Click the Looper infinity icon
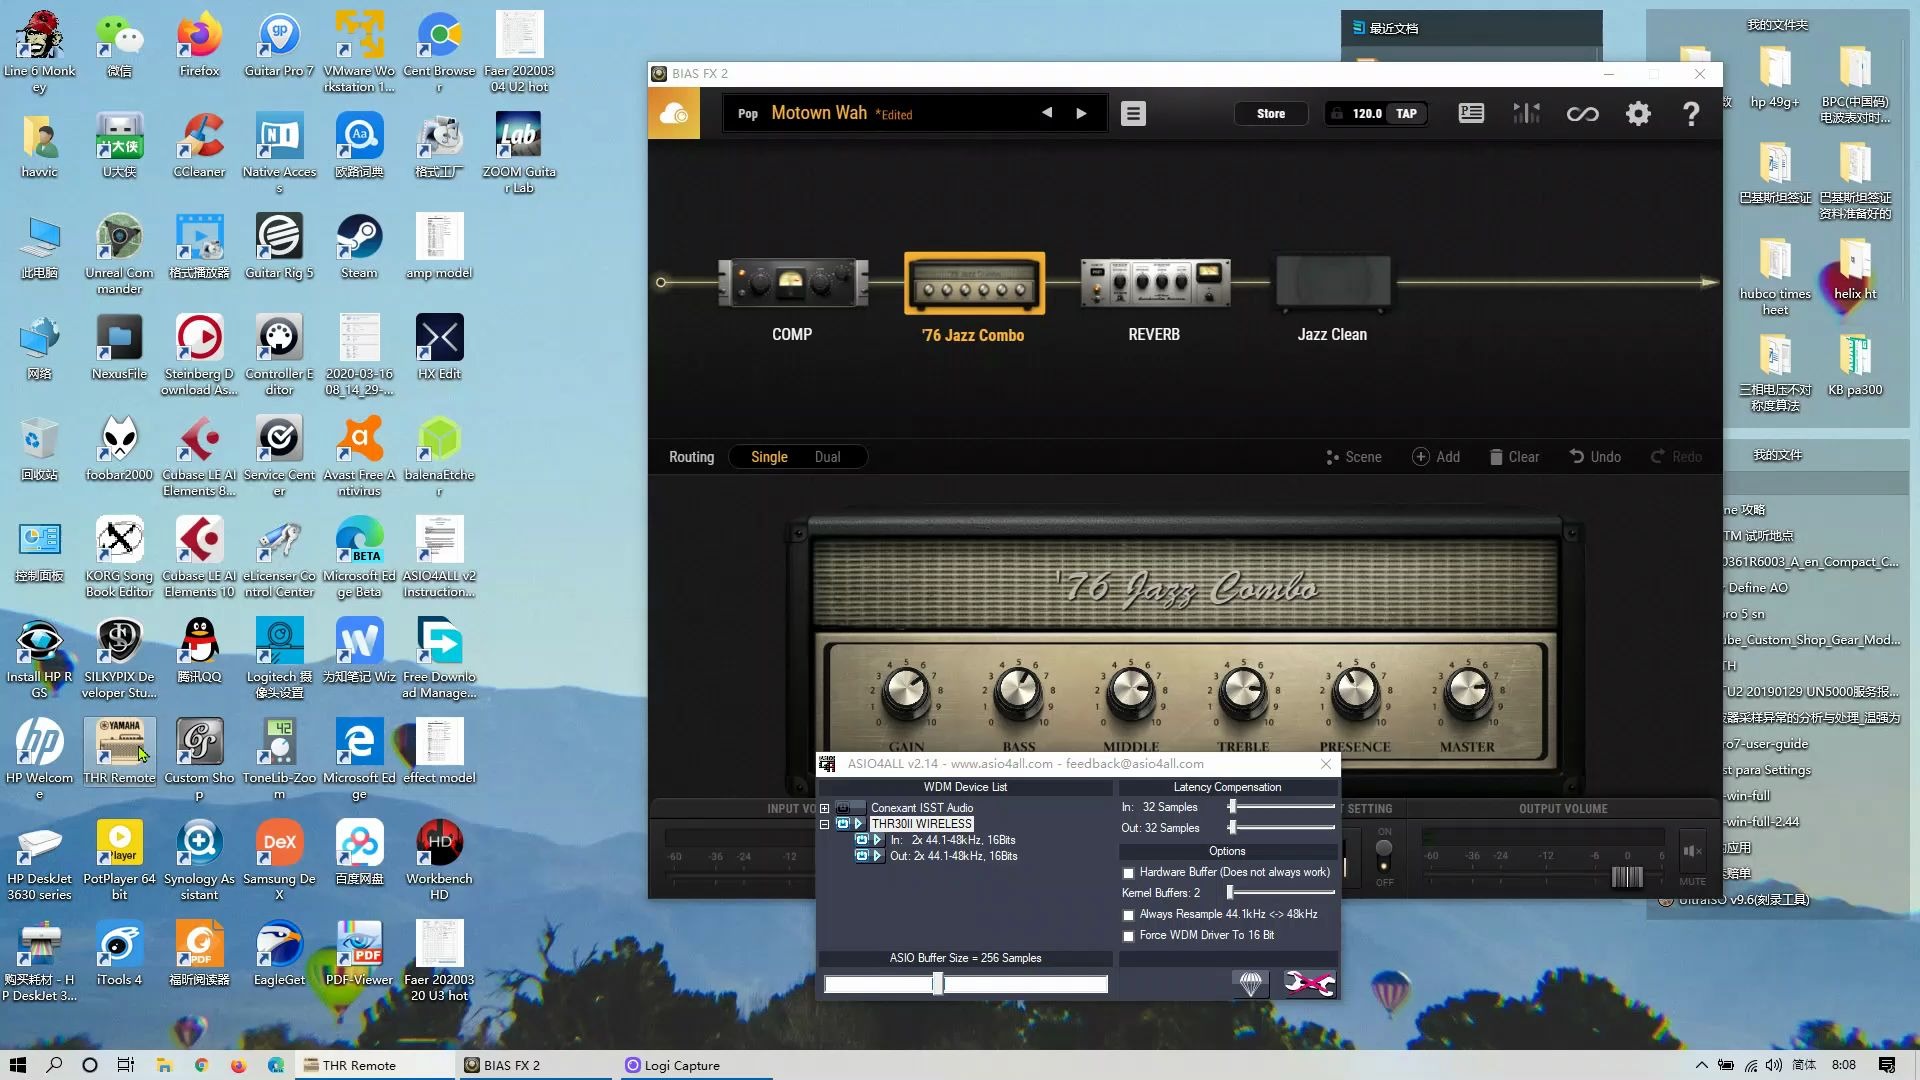 [x=1582, y=114]
